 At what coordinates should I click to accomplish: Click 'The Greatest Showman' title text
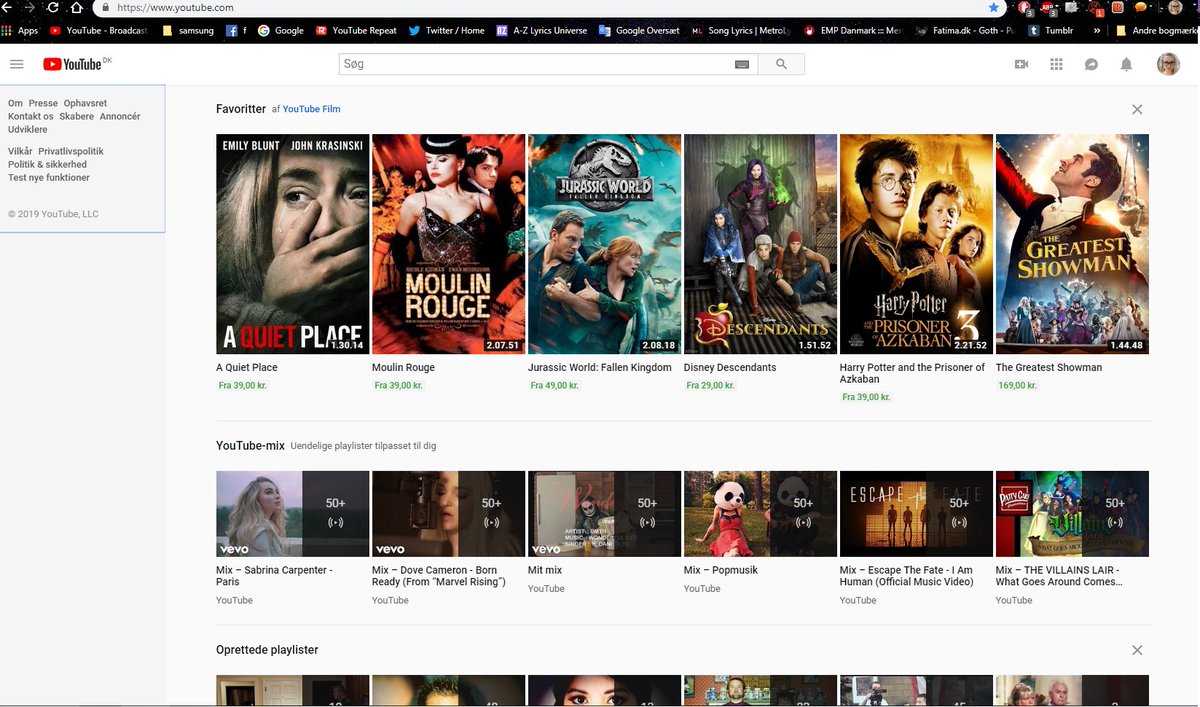pyautogui.click(x=1049, y=368)
